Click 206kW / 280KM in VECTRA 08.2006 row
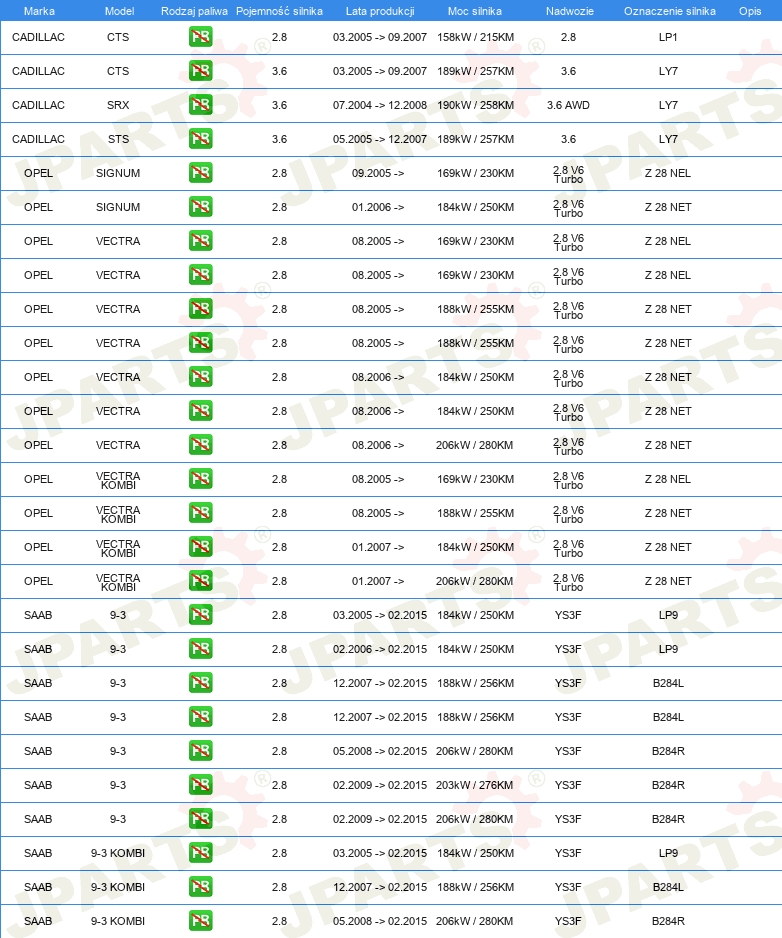 474,445
